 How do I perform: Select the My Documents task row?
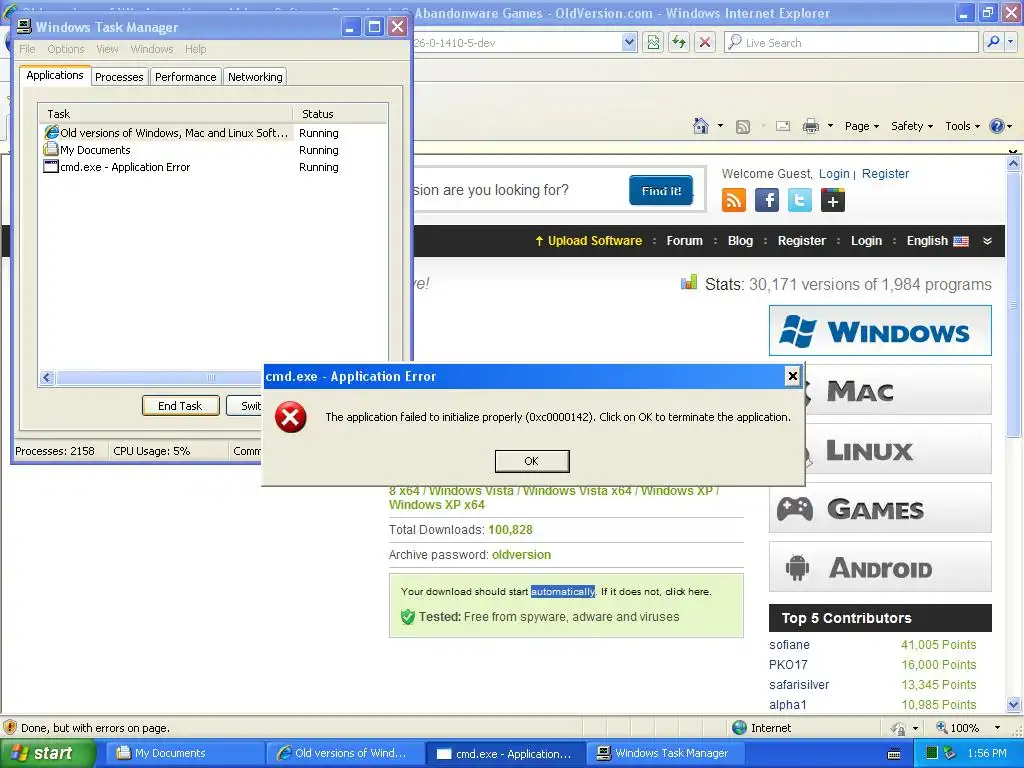[x=213, y=150]
